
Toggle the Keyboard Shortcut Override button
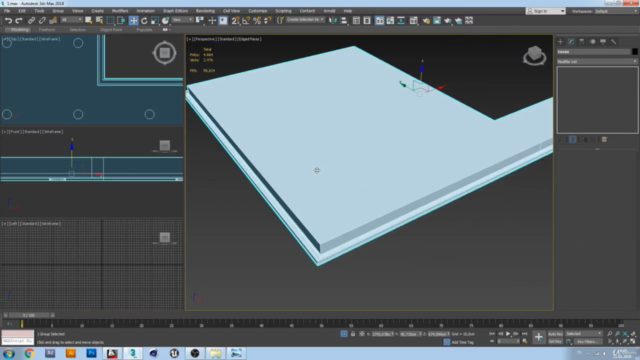pyautogui.click(x=223, y=20)
